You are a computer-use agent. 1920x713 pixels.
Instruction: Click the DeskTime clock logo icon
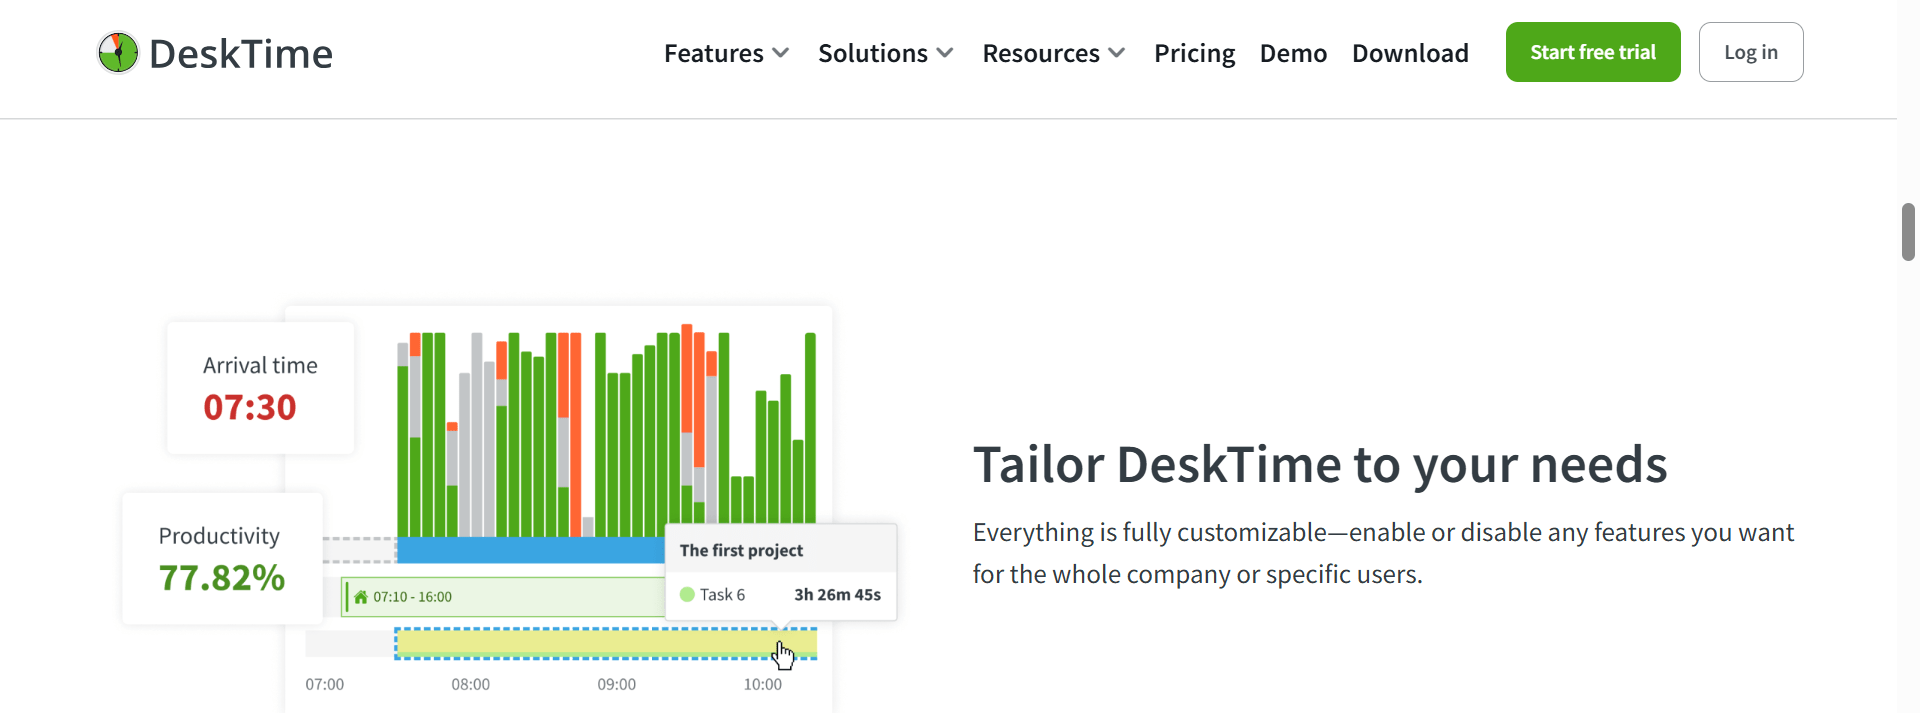118,53
